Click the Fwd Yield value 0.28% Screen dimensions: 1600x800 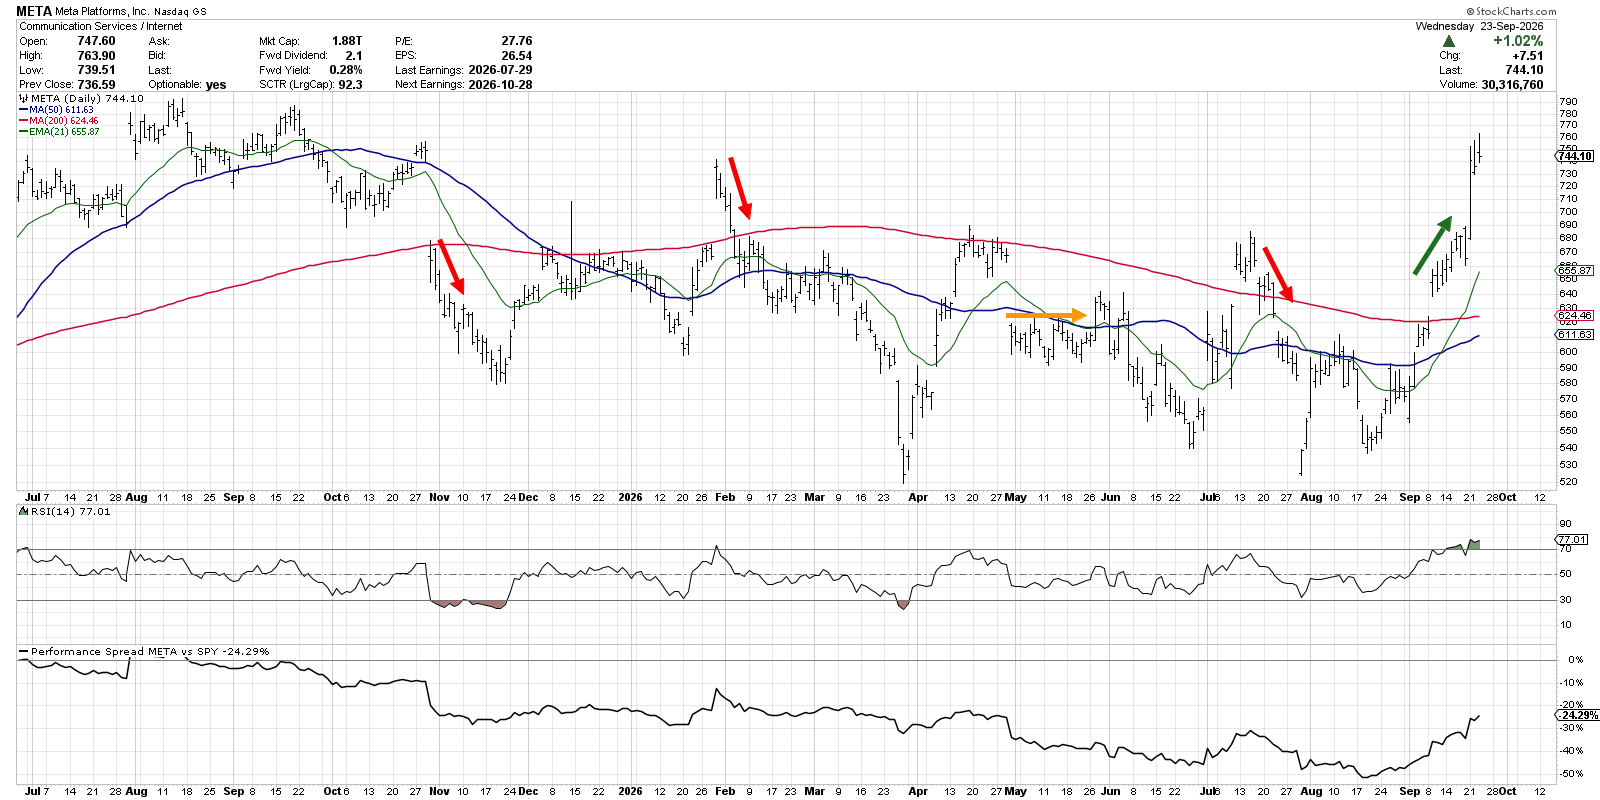pyautogui.click(x=346, y=70)
